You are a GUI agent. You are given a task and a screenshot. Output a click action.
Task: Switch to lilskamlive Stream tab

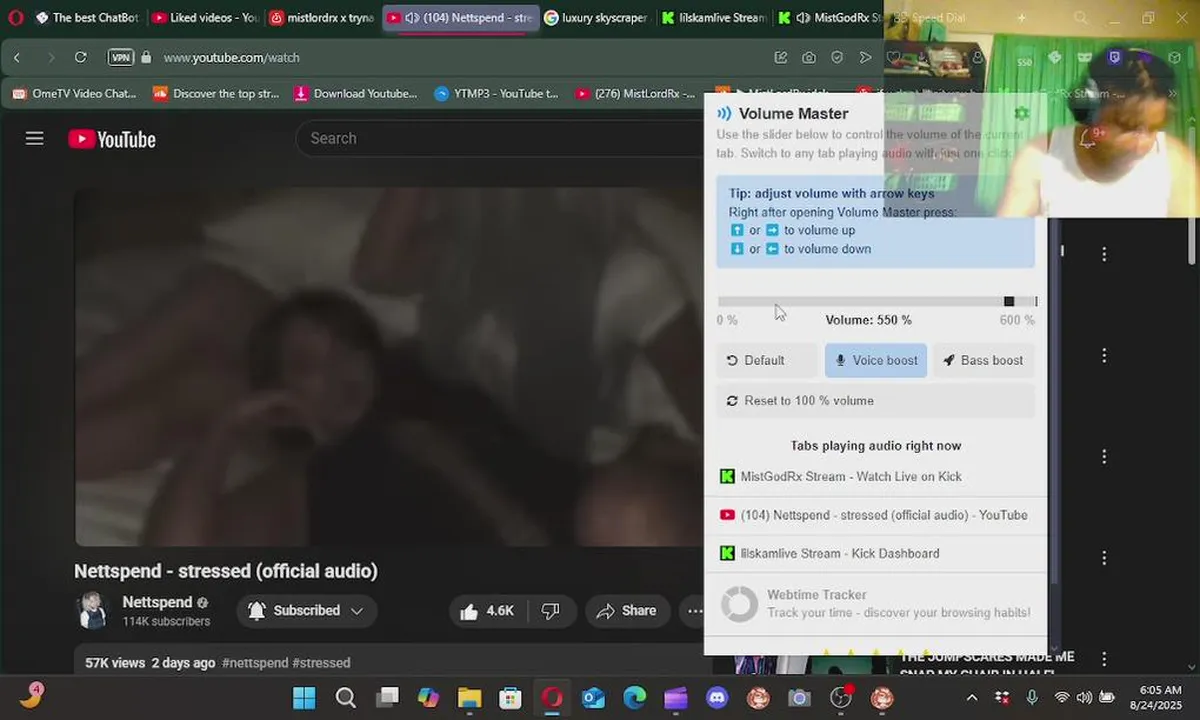pos(714,18)
